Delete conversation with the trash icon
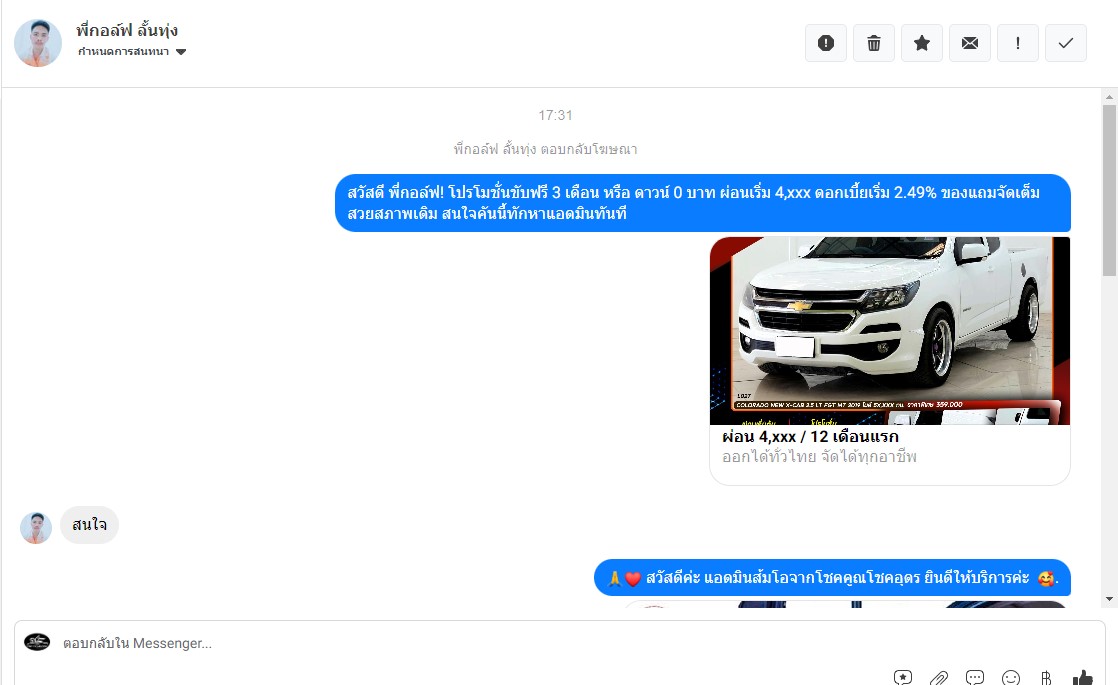 coord(873,43)
